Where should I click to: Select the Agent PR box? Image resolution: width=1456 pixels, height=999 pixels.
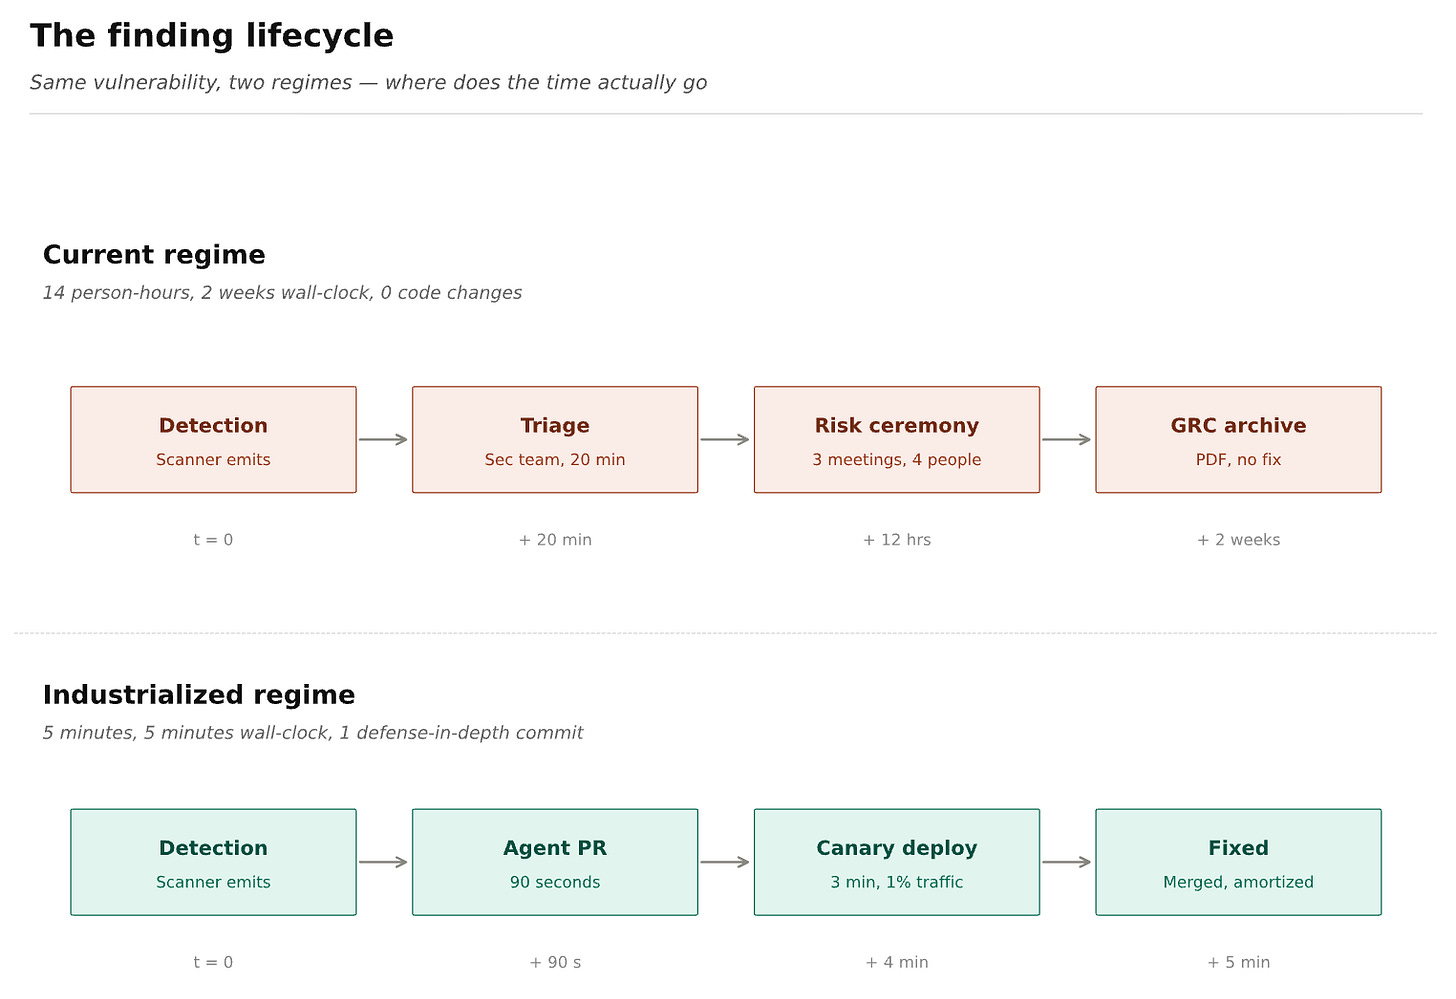click(x=555, y=862)
